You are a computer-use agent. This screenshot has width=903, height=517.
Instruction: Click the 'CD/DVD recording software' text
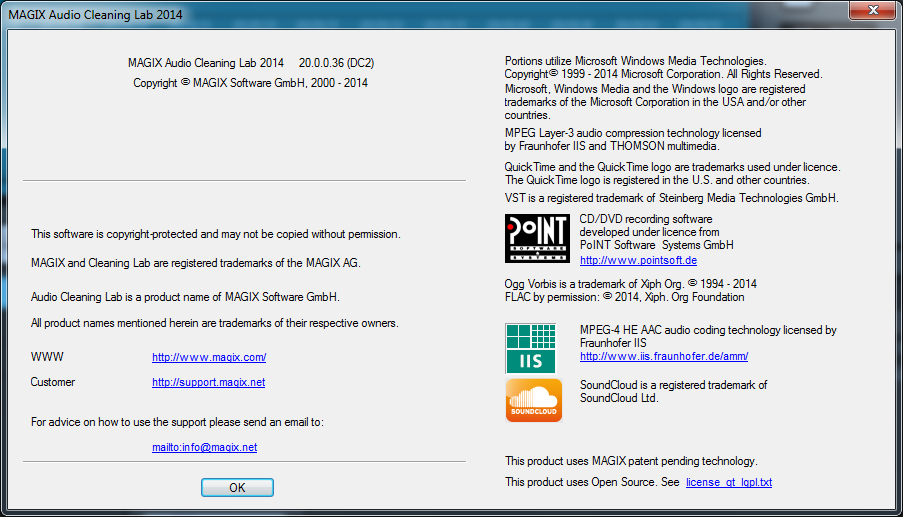pyautogui.click(x=646, y=219)
